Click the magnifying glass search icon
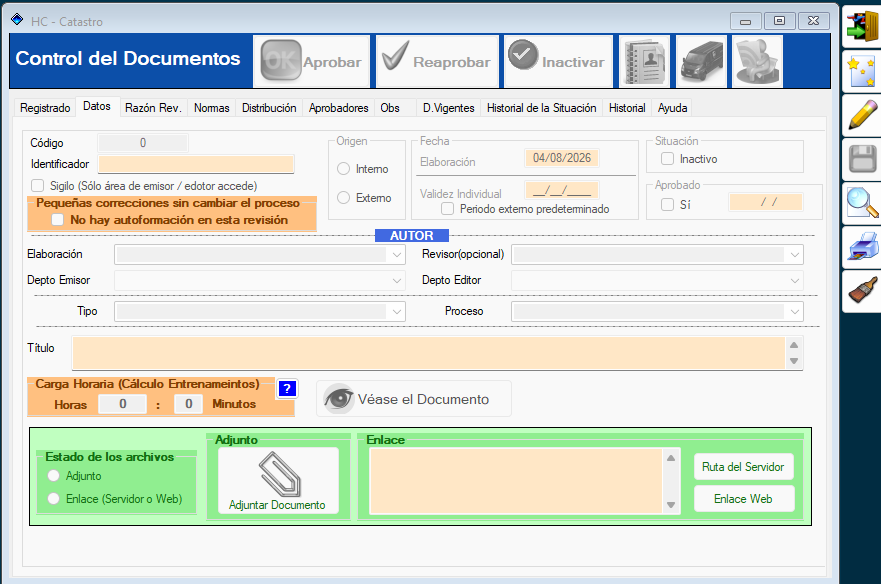This screenshot has width=881, height=584. click(863, 203)
